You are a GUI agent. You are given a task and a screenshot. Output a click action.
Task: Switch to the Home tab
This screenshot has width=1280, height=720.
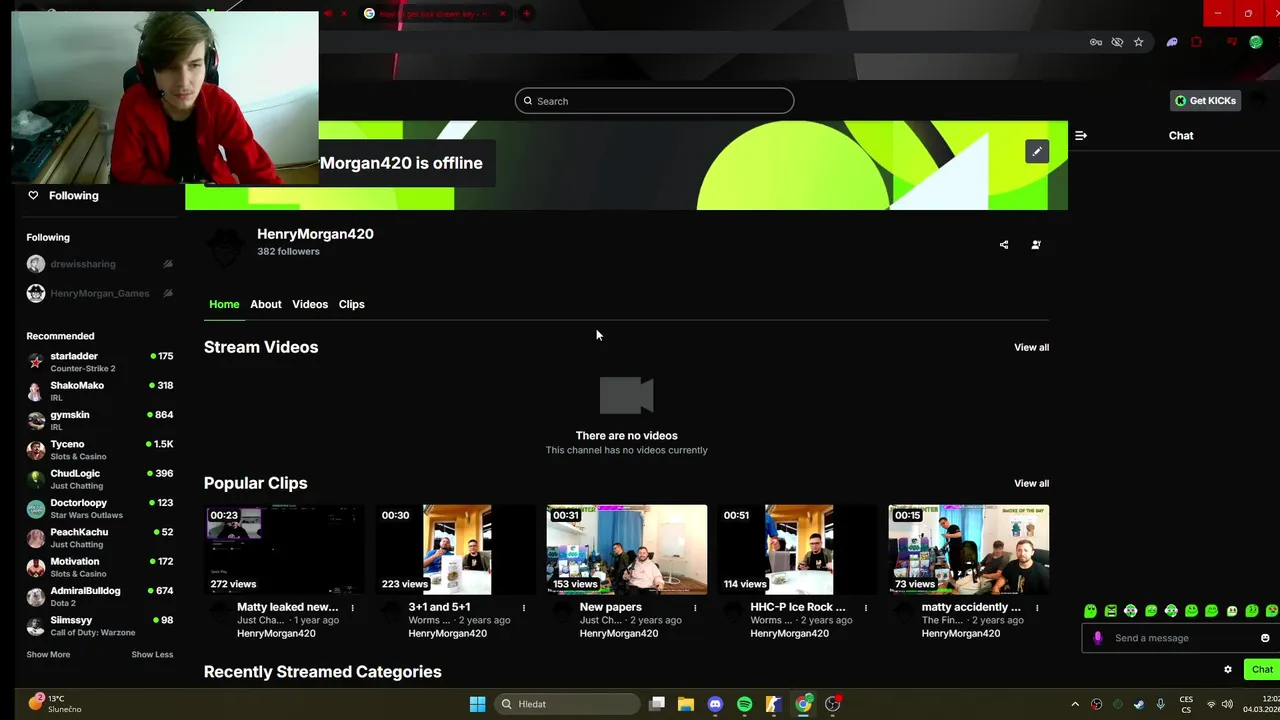224,304
